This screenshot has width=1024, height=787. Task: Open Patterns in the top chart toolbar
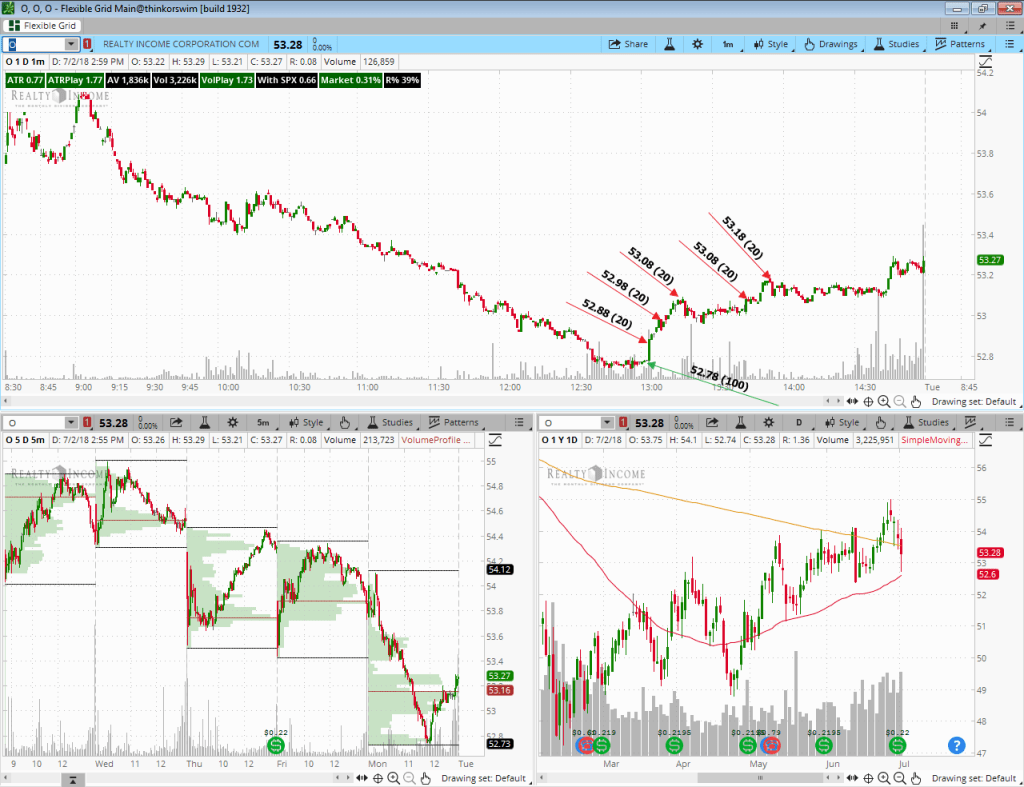[x=960, y=44]
